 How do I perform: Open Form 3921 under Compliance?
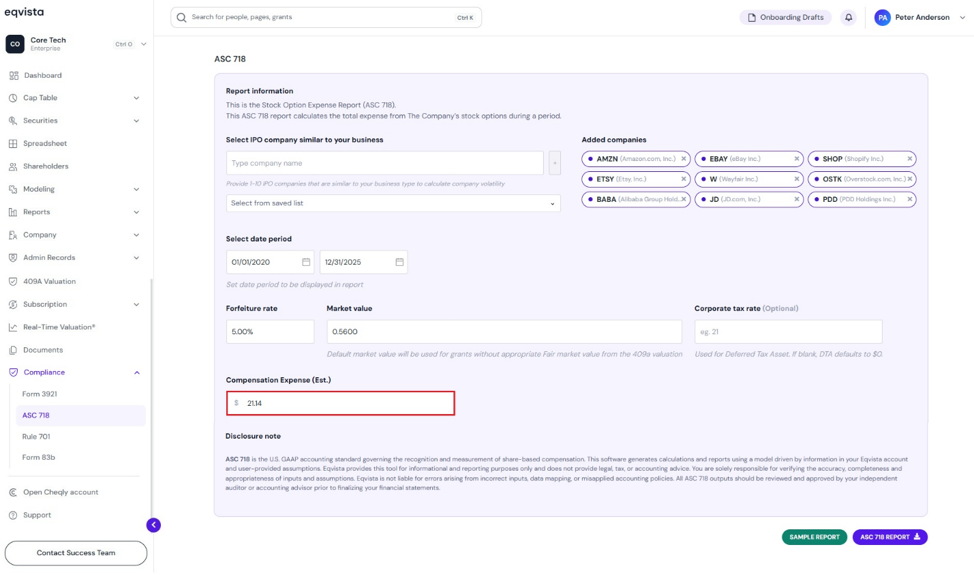pyautogui.click(x=40, y=394)
